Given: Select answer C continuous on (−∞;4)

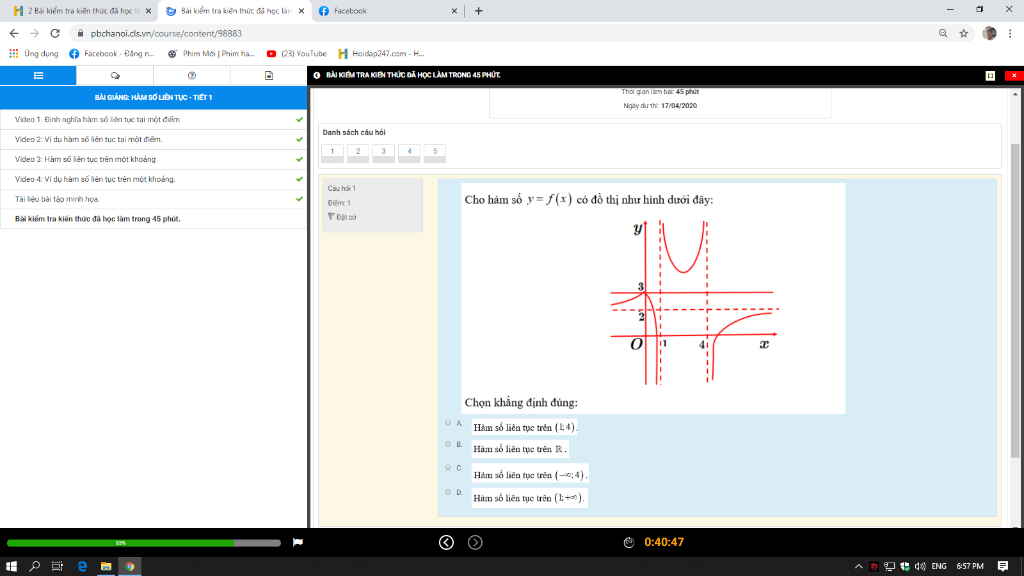Looking at the screenshot, I should [x=448, y=468].
